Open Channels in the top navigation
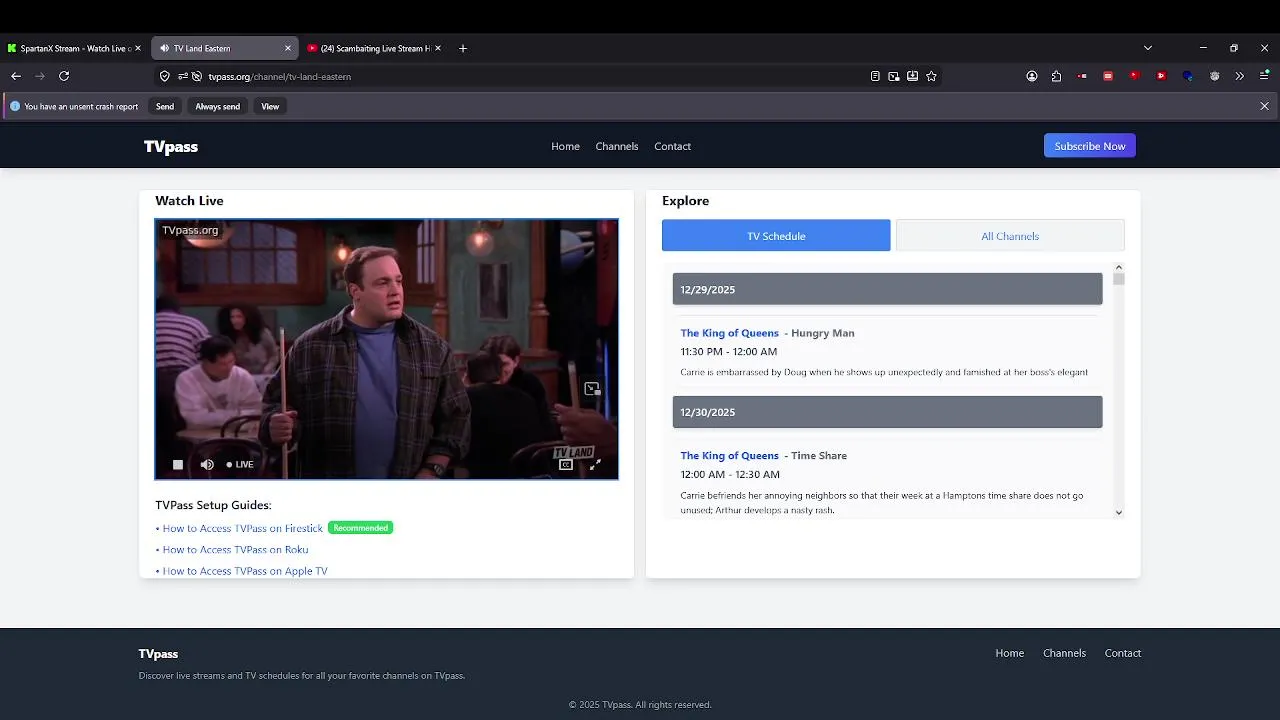Screen dimensions: 1280x720 pyautogui.click(x=617, y=146)
